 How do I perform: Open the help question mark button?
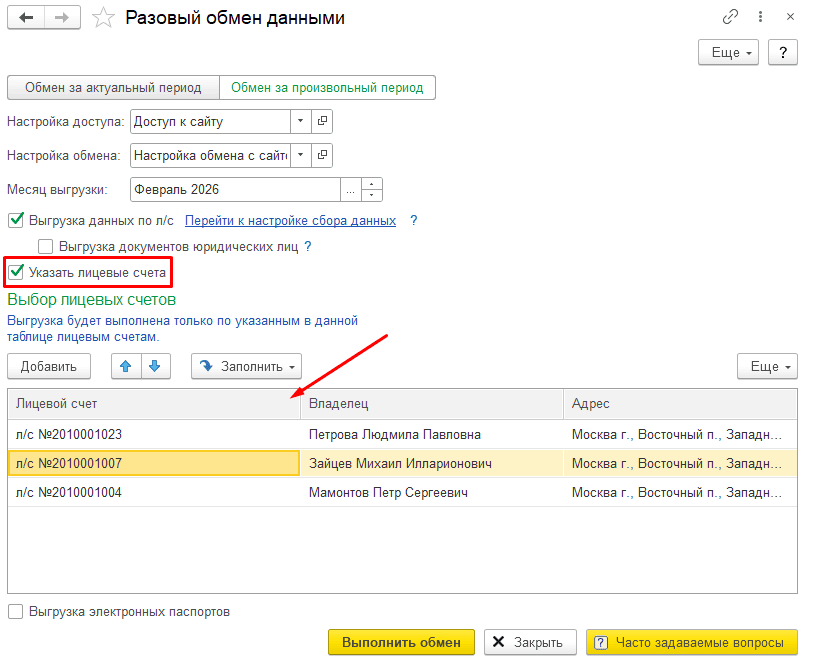[782, 52]
